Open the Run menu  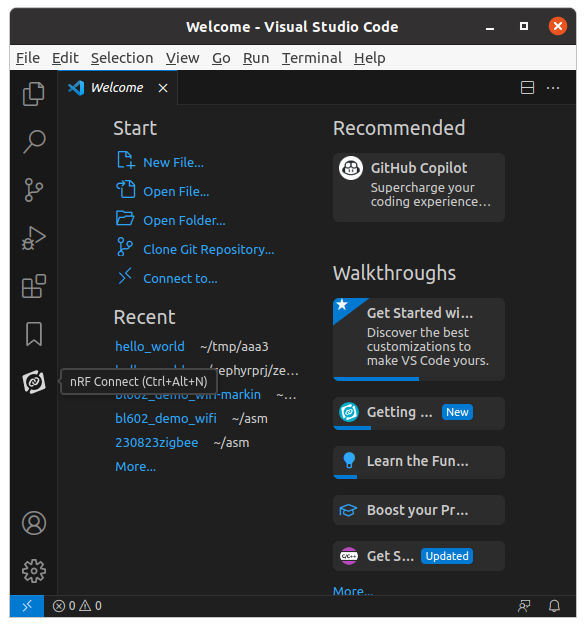[x=256, y=58]
